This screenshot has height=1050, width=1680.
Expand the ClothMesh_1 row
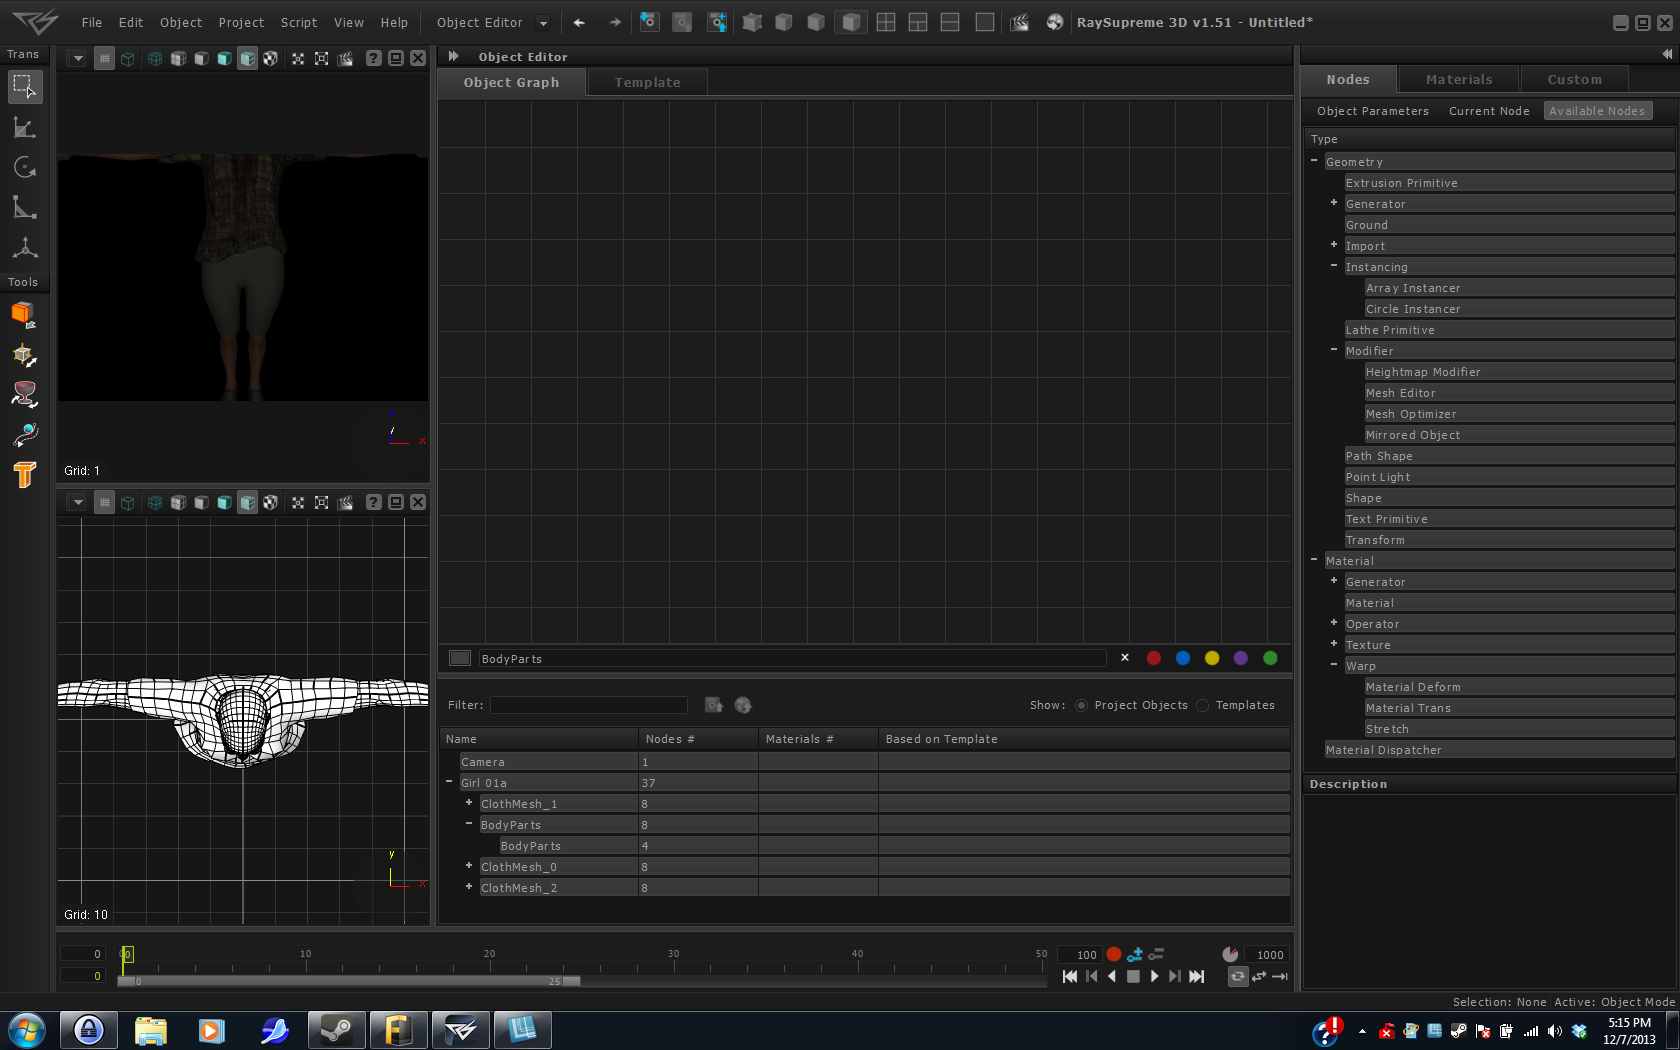(469, 803)
